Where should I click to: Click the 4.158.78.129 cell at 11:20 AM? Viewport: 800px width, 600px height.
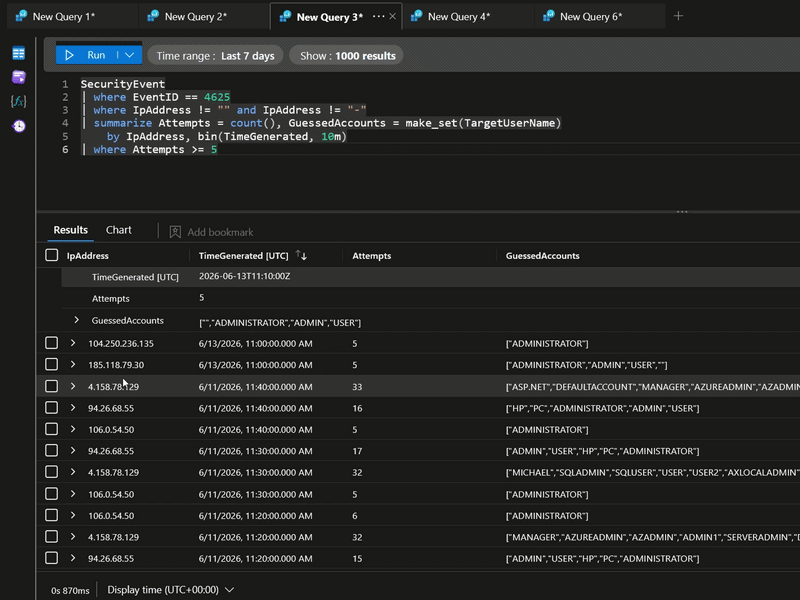pos(113,537)
